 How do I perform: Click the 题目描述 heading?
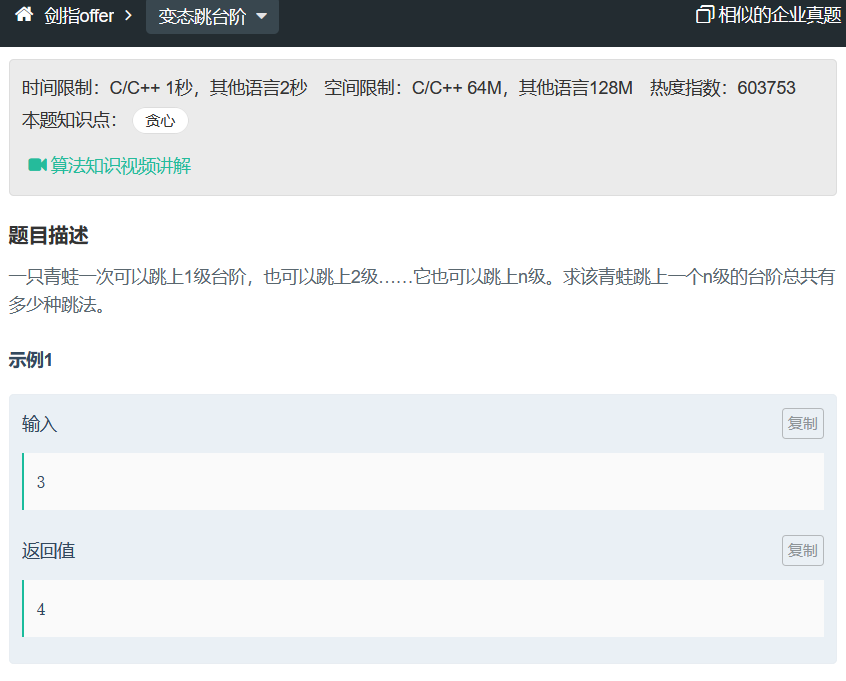(x=49, y=235)
